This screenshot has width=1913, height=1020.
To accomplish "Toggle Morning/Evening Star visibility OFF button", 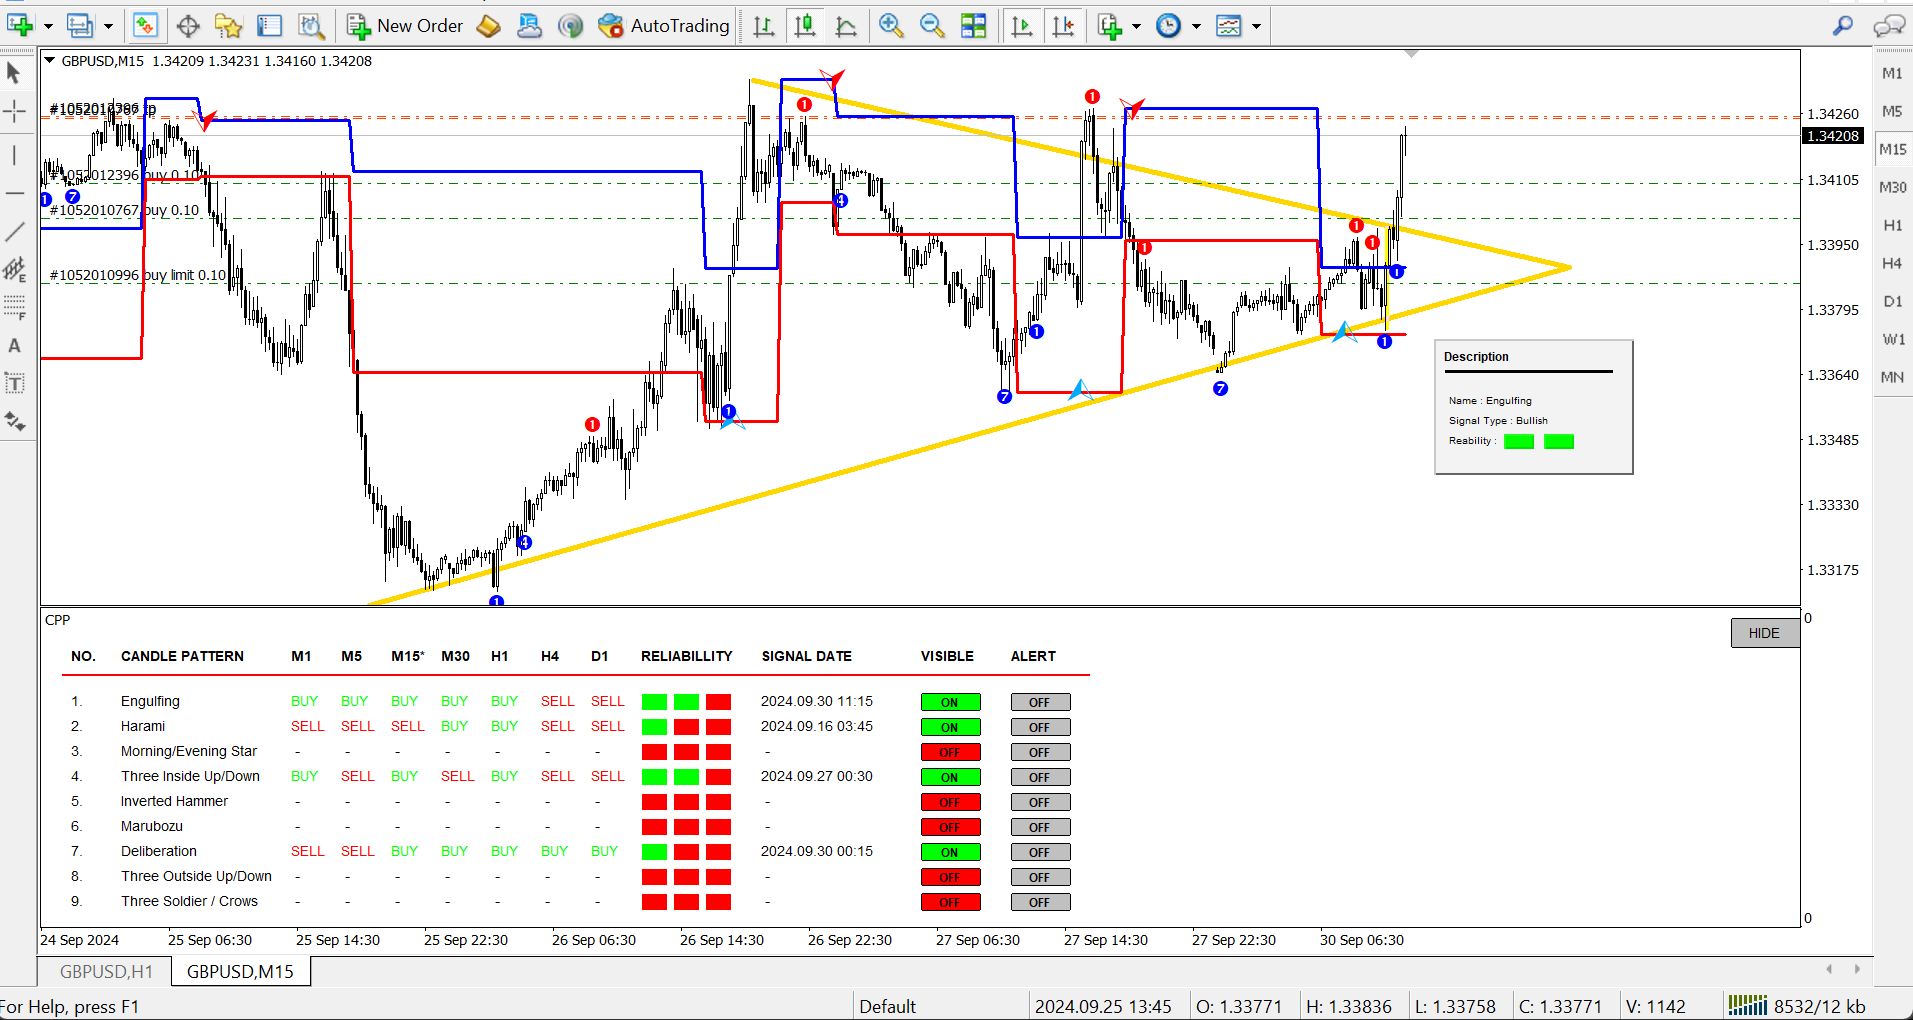I will coord(950,752).
